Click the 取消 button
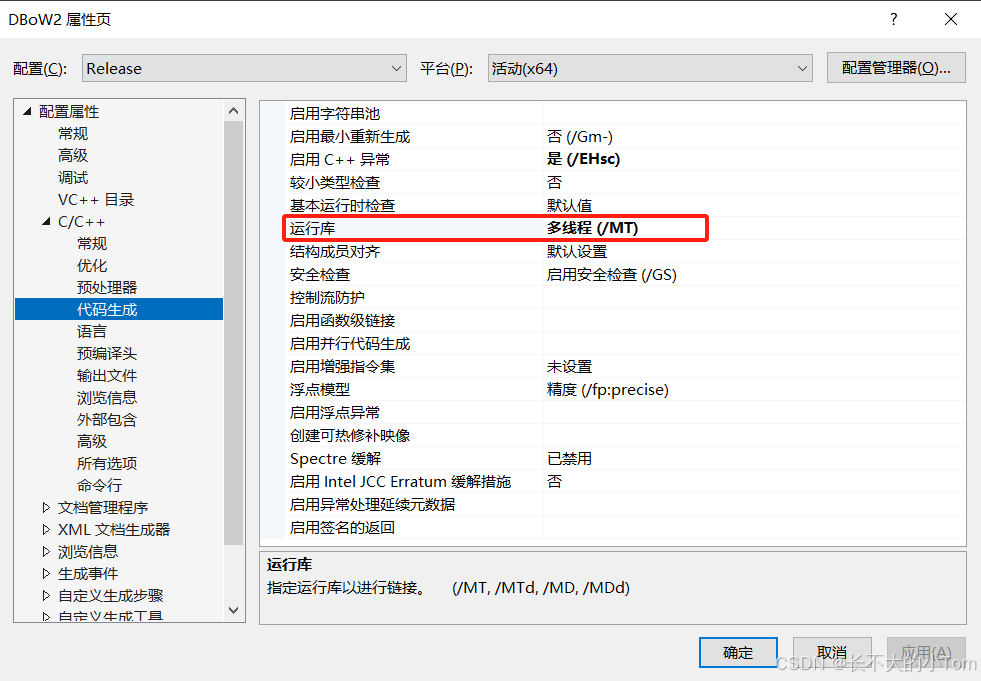 coord(832,653)
